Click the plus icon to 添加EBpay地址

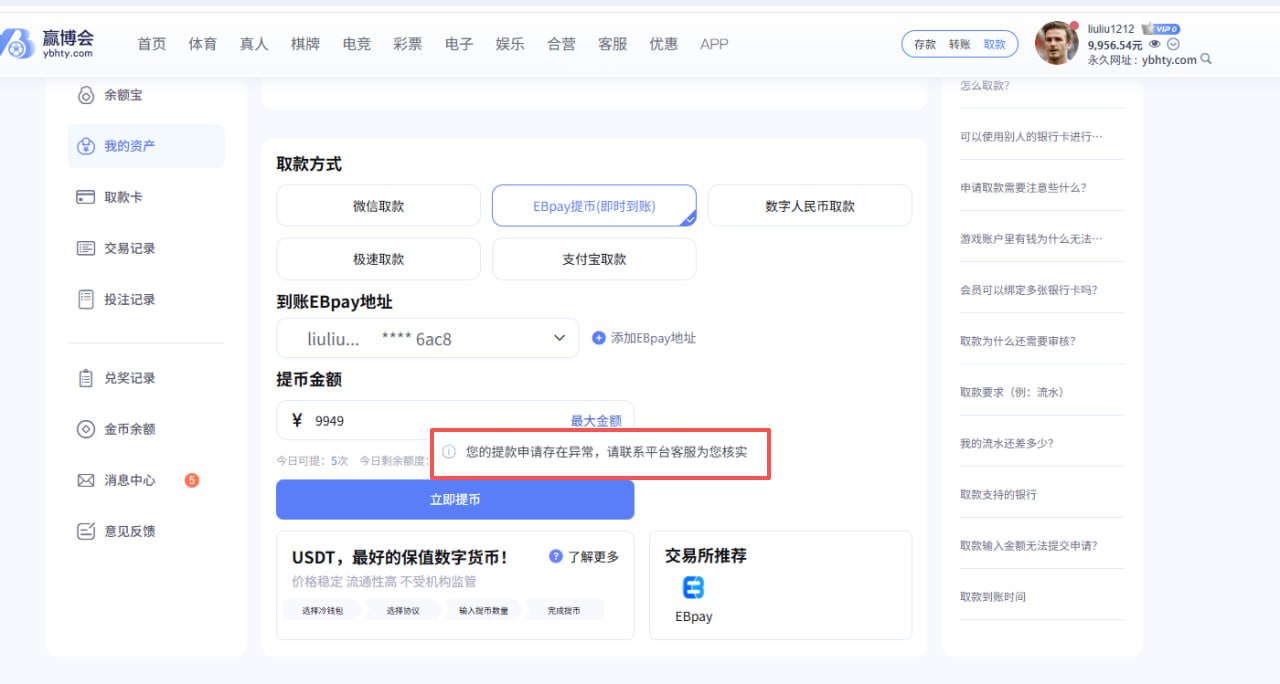pos(599,338)
